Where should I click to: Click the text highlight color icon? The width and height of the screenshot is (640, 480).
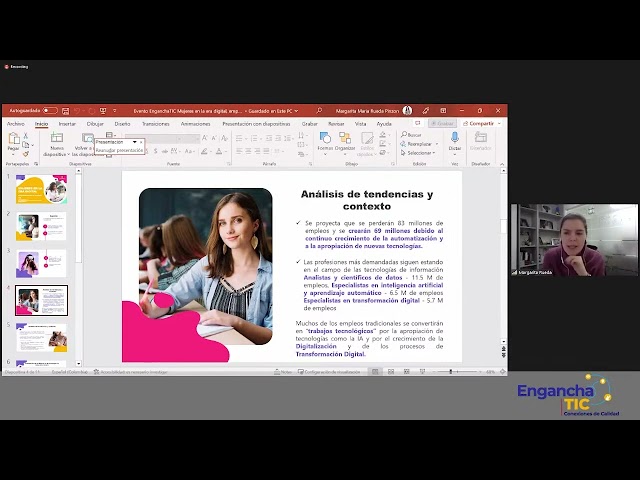(204, 151)
